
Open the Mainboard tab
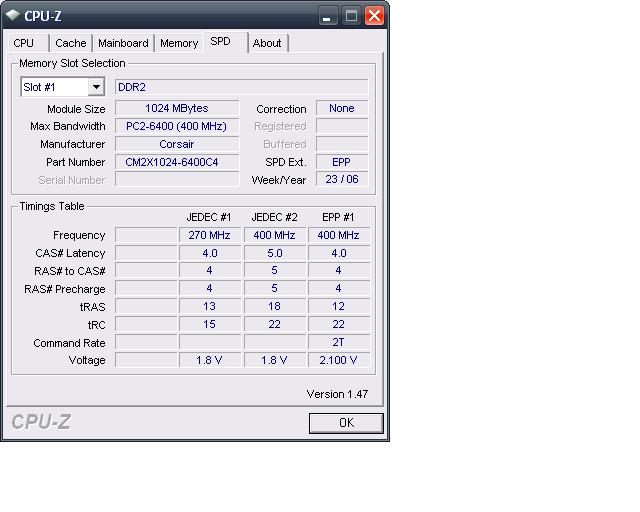pyautogui.click(x=123, y=43)
